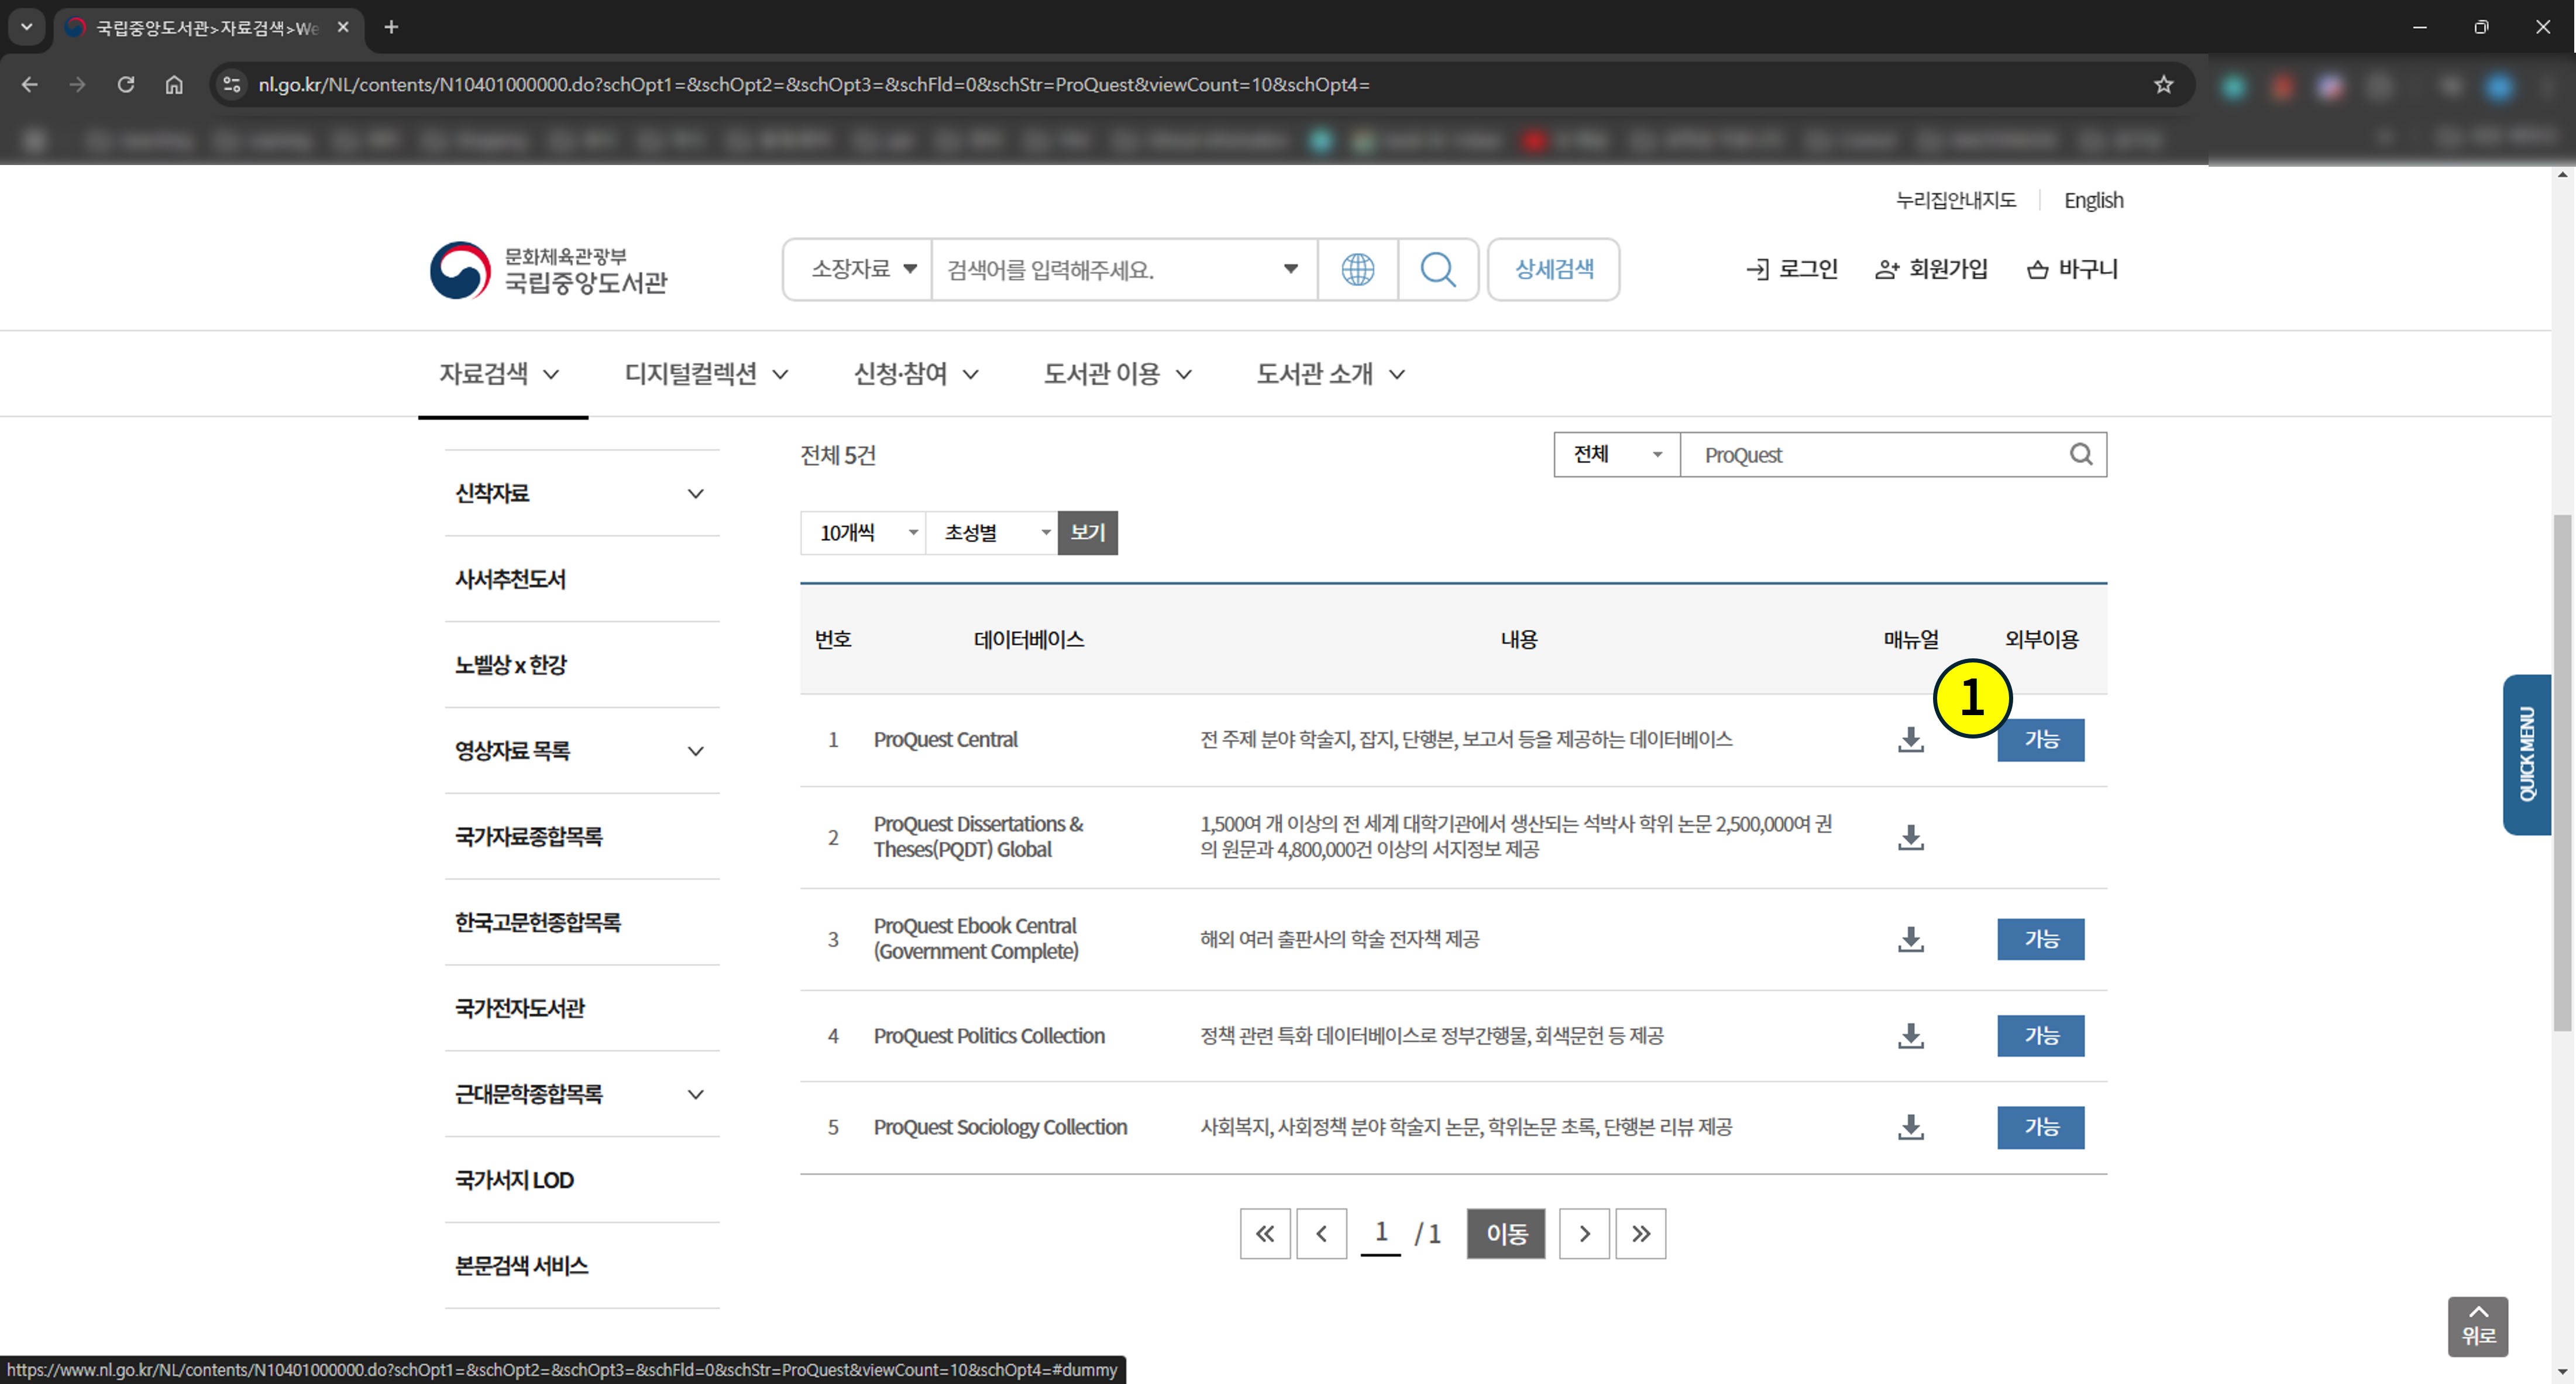
Task: Bookmark this page with the star
Action: point(2163,85)
